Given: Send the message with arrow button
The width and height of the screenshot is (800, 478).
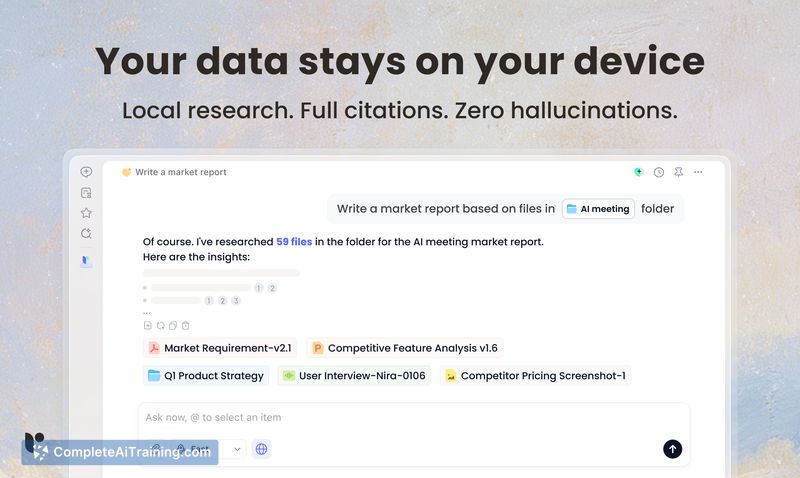Looking at the screenshot, I should point(672,449).
